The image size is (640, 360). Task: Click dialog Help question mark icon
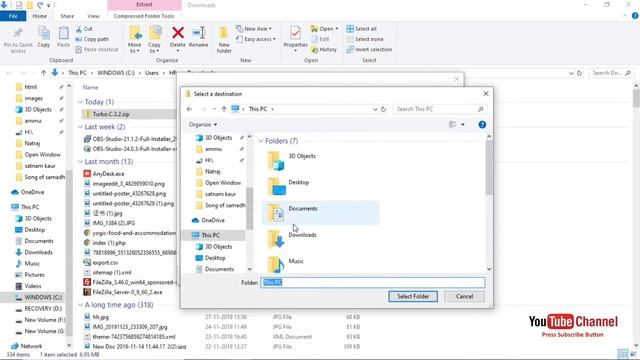coord(482,124)
